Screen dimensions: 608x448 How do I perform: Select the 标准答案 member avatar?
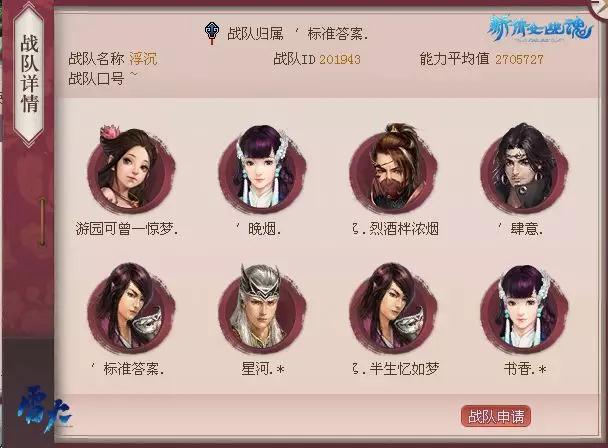131,308
